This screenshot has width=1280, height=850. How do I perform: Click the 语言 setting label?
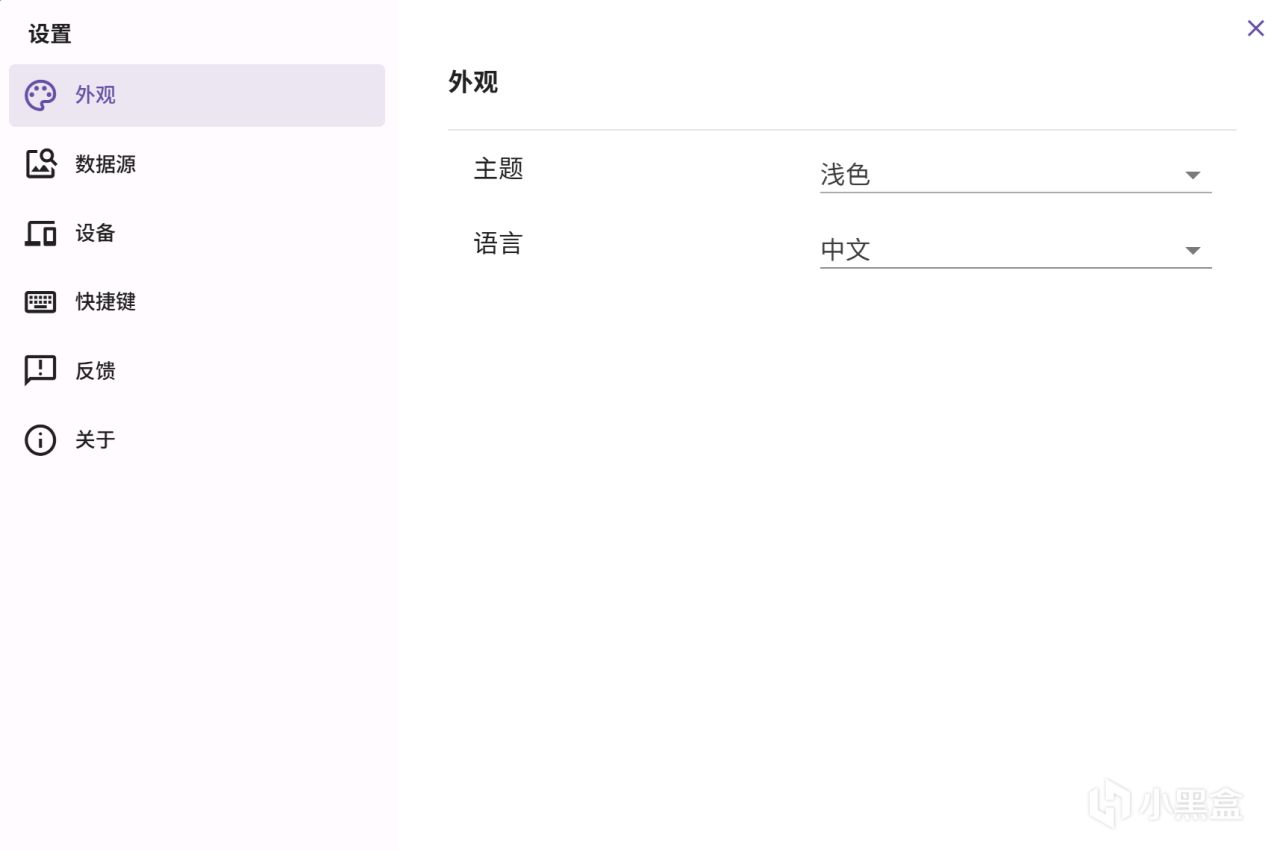(498, 244)
